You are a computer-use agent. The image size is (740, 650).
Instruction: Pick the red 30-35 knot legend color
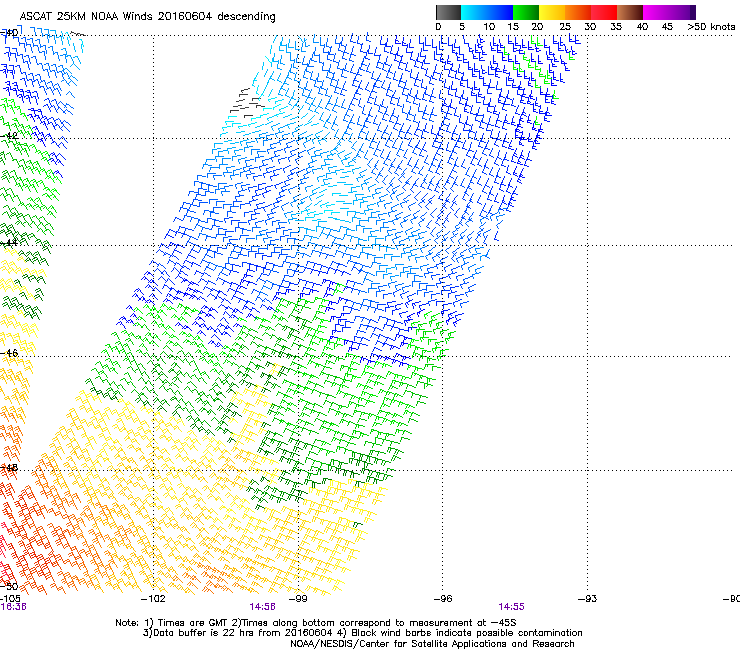click(x=604, y=12)
